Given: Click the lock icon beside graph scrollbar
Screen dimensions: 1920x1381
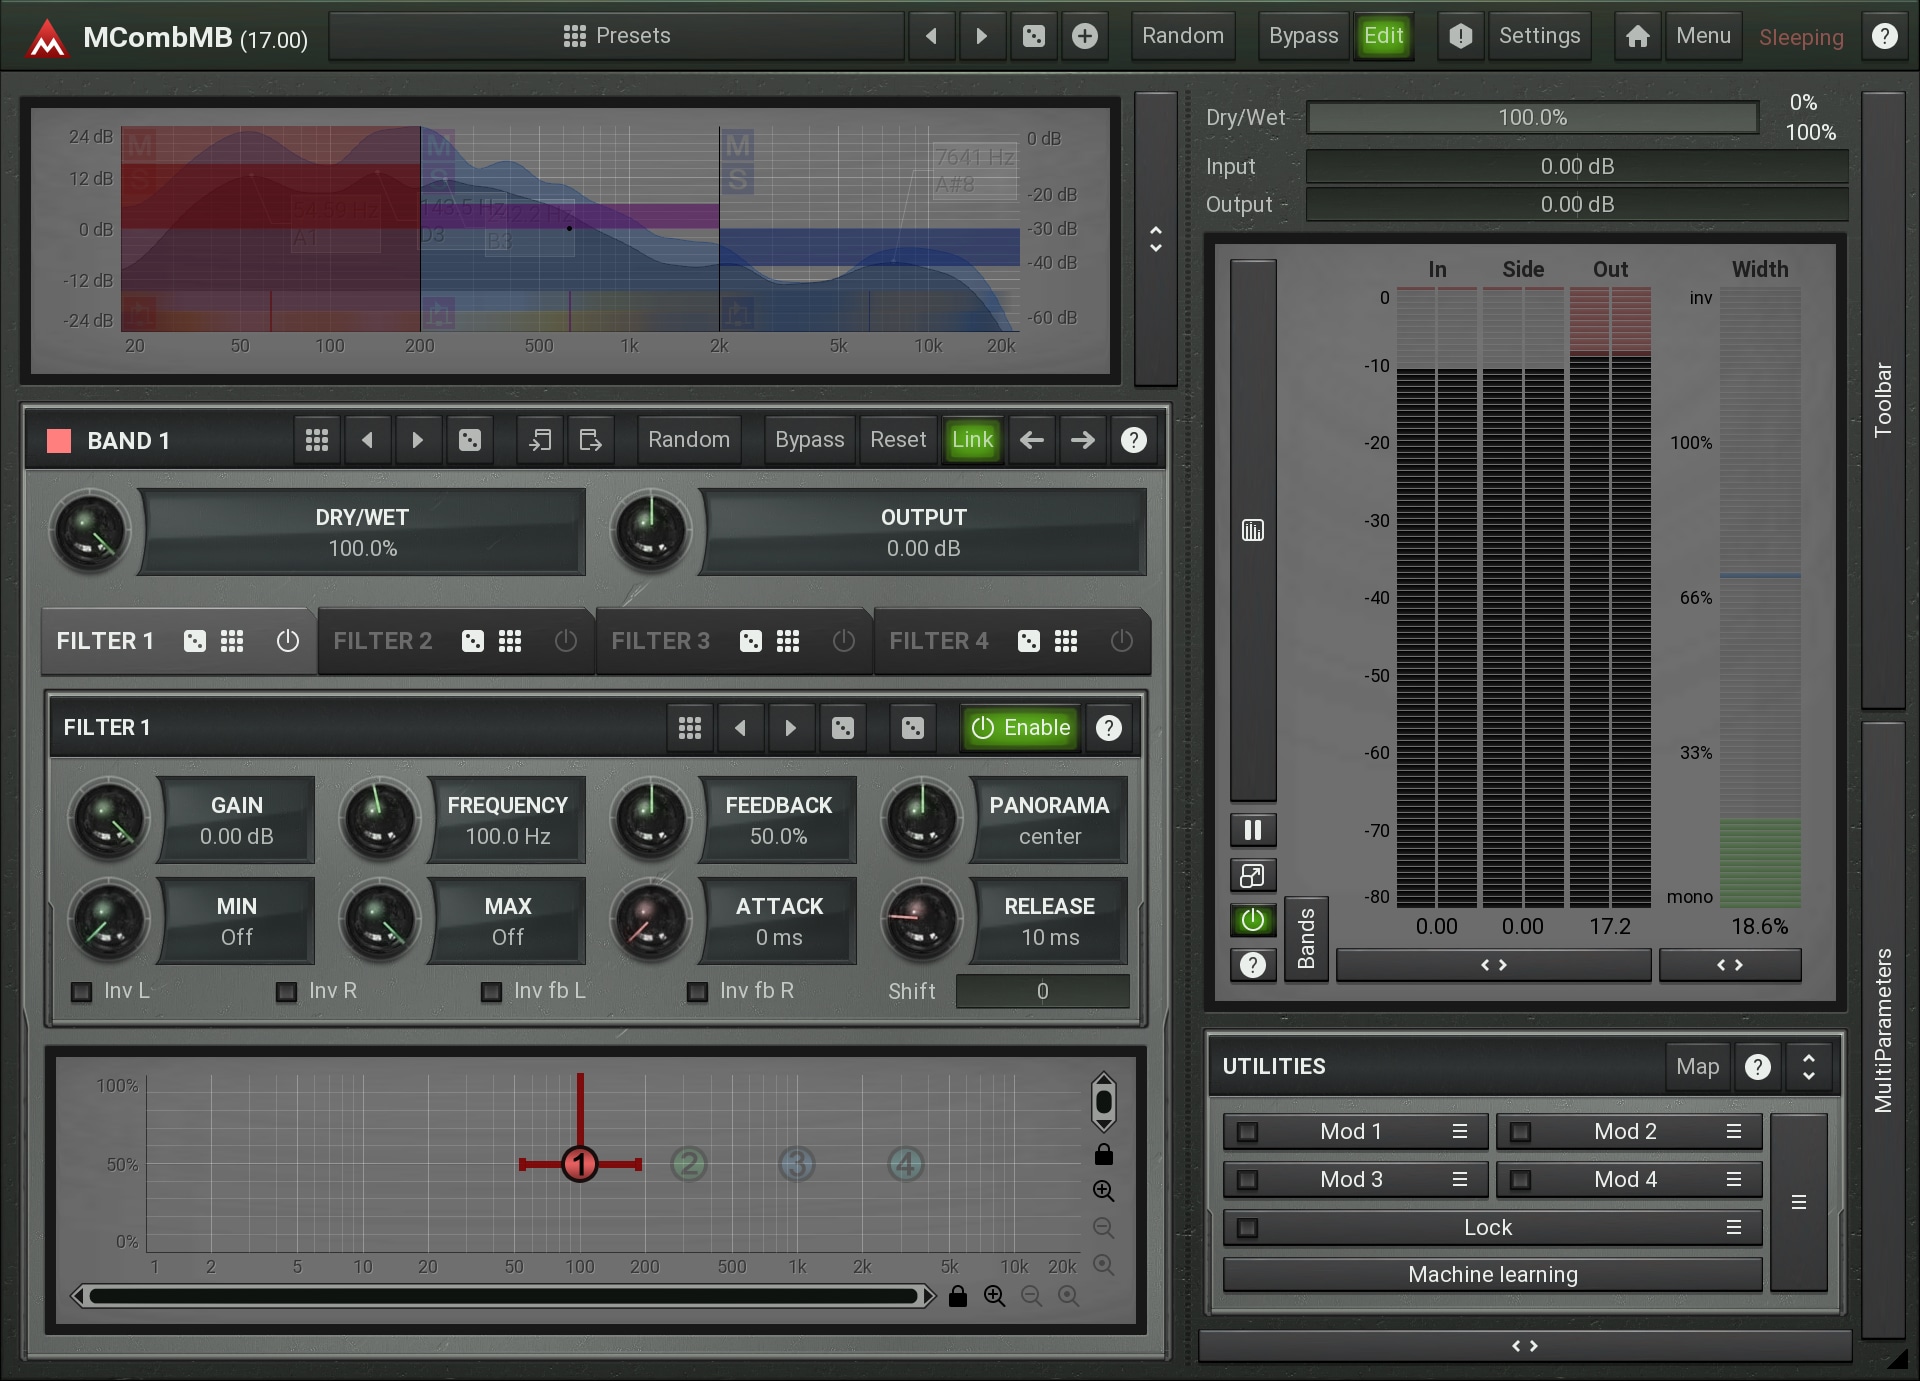Looking at the screenshot, I should (x=957, y=1297).
